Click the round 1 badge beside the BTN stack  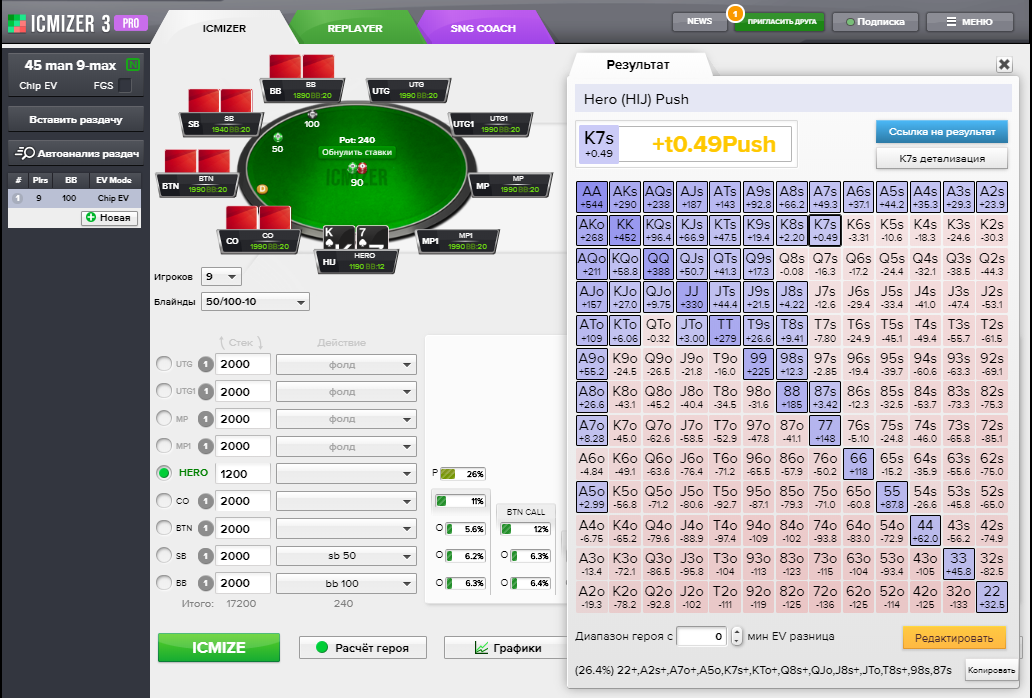[206, 529]
